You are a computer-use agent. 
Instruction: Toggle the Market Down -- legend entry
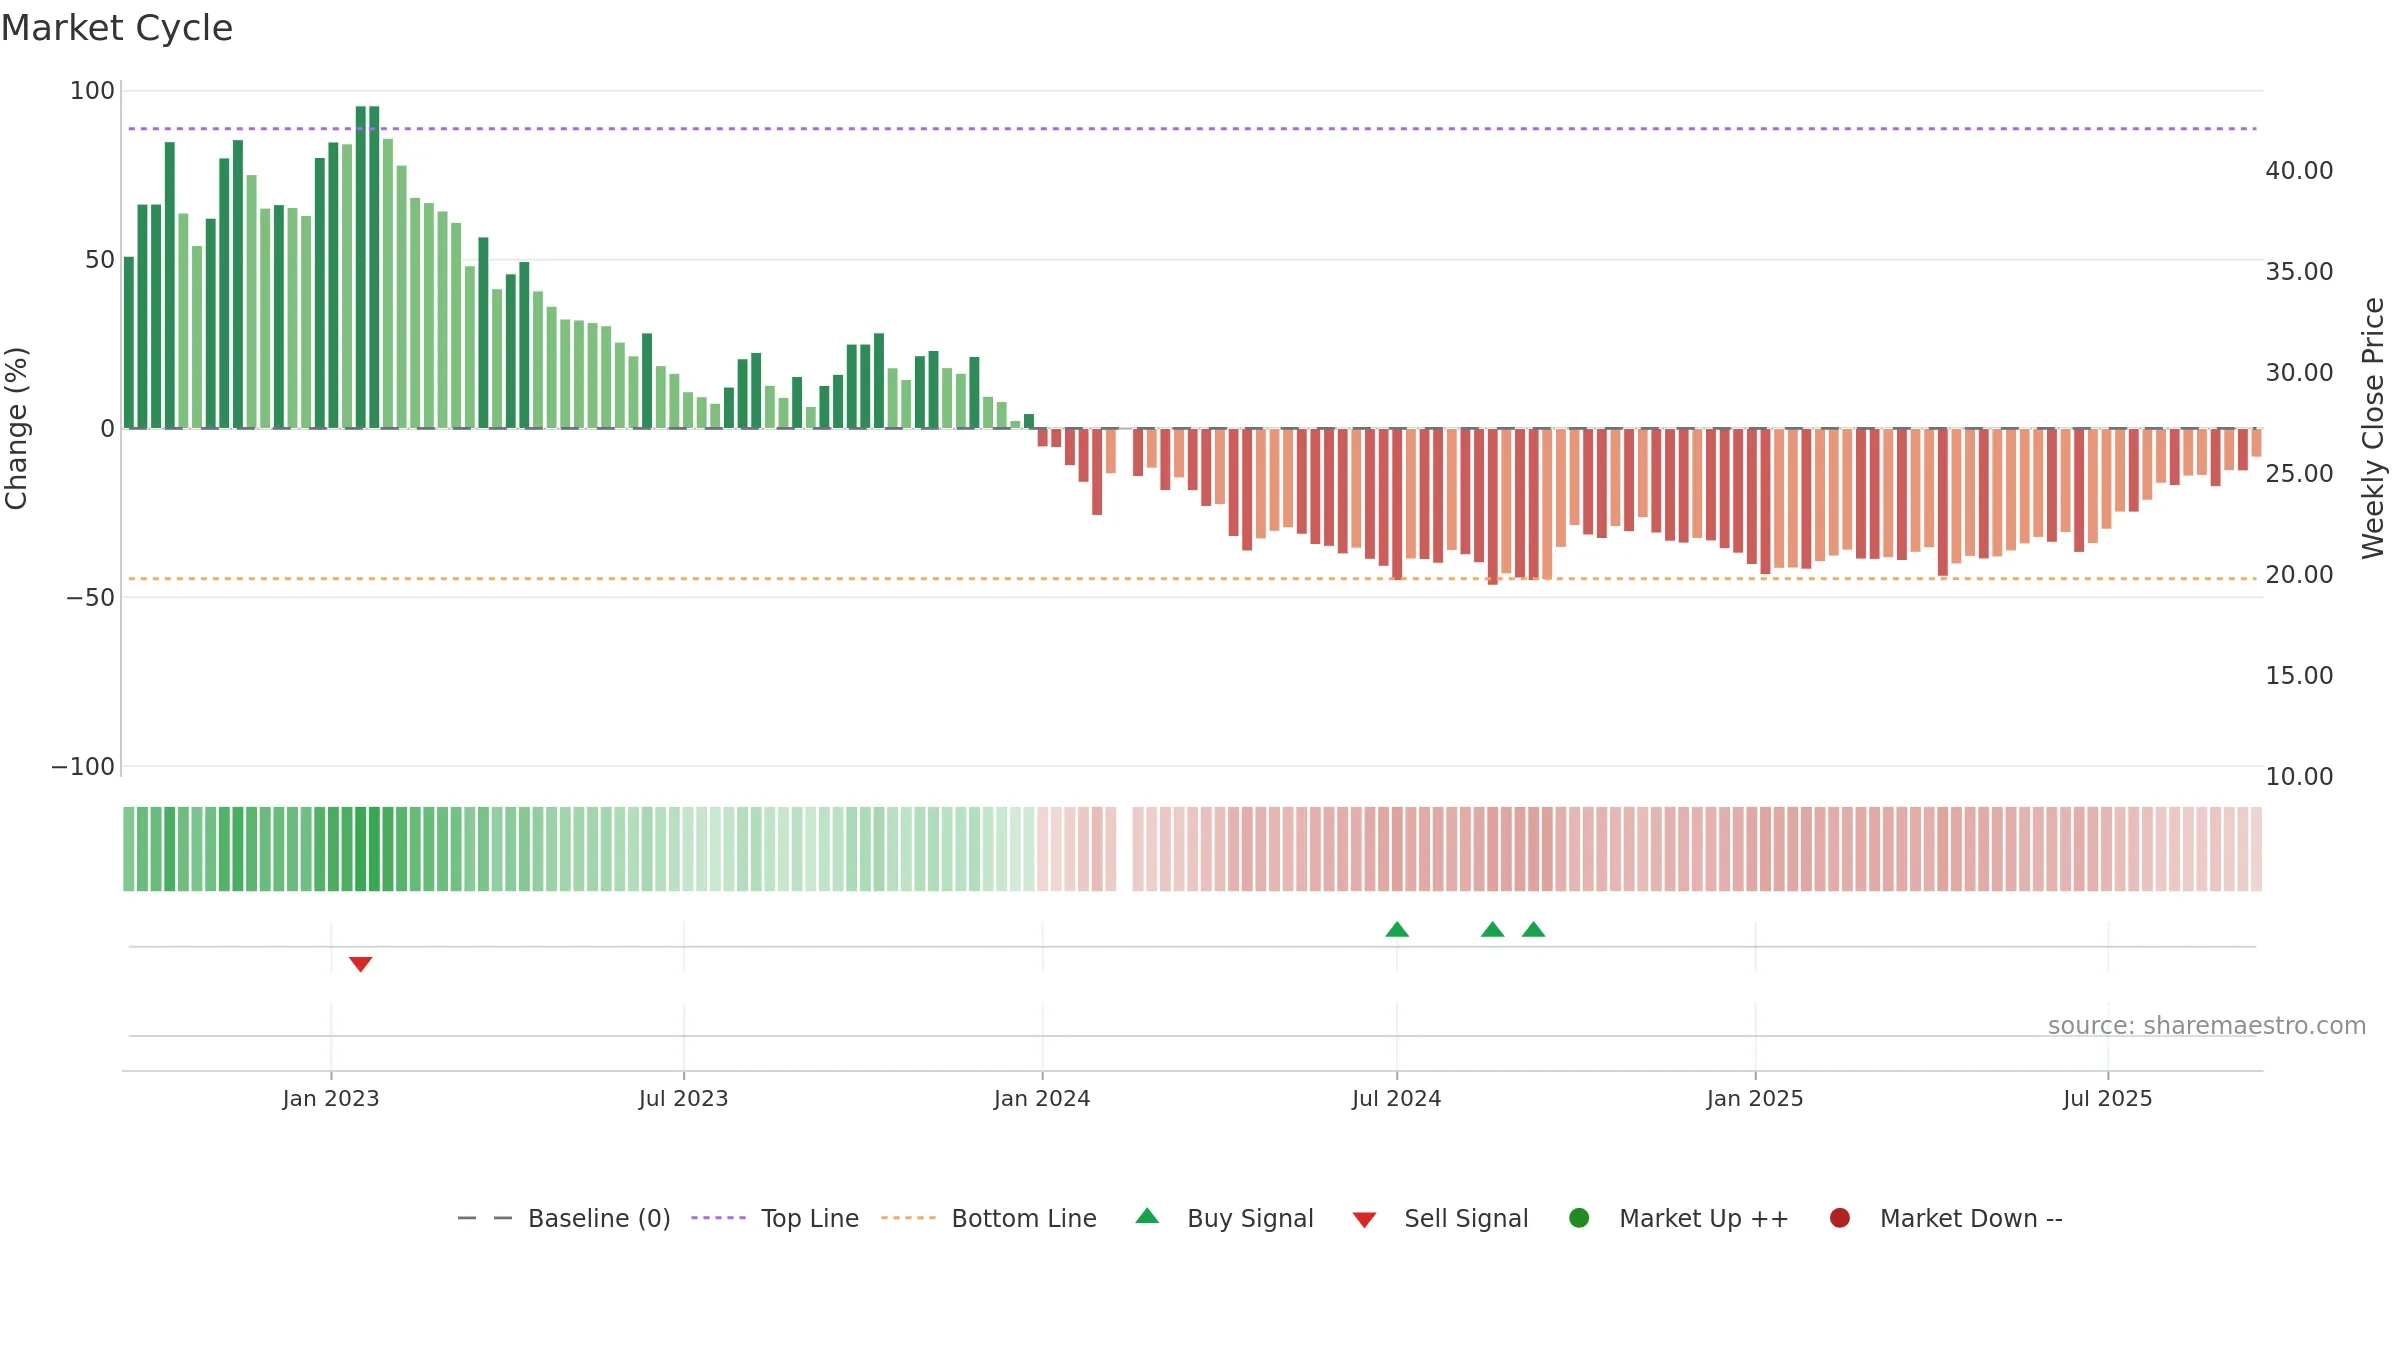click(1946, 1218)
